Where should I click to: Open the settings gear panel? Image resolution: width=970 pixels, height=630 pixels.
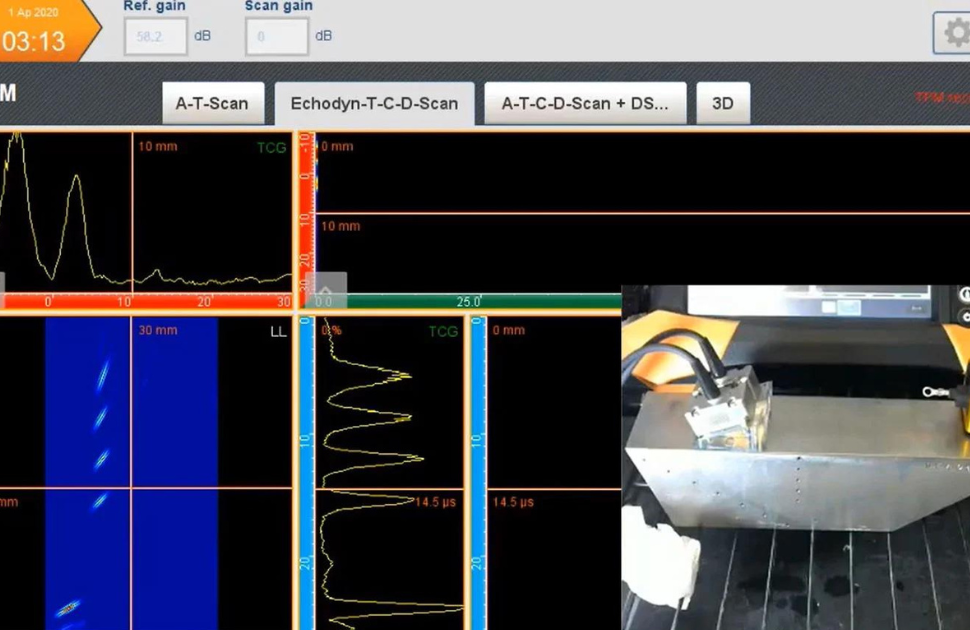pos(956,33)
